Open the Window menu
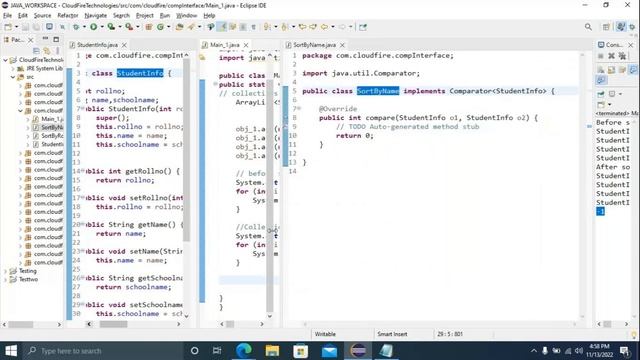The image size is (640, 360). click(187, 16)
